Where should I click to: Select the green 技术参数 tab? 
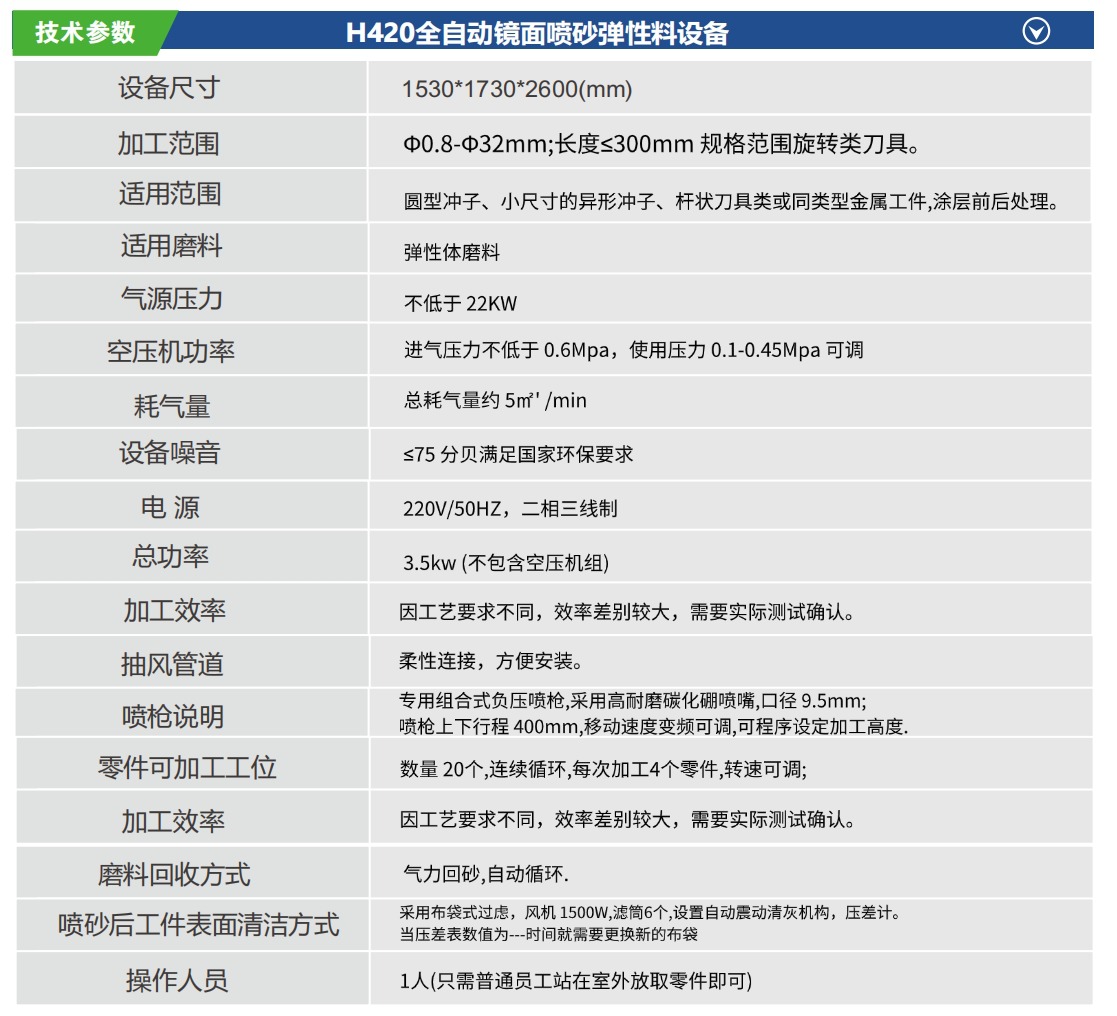pyautogui.click(x=85, y=32)
